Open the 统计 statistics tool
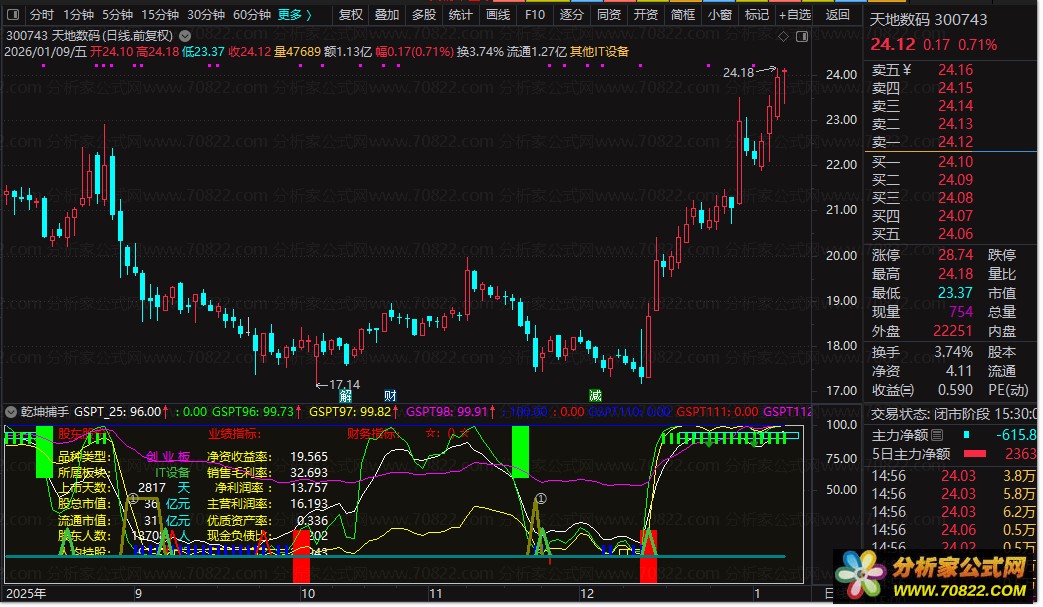The width and height of the screenshot is (1043, 607). coord(460,14)
